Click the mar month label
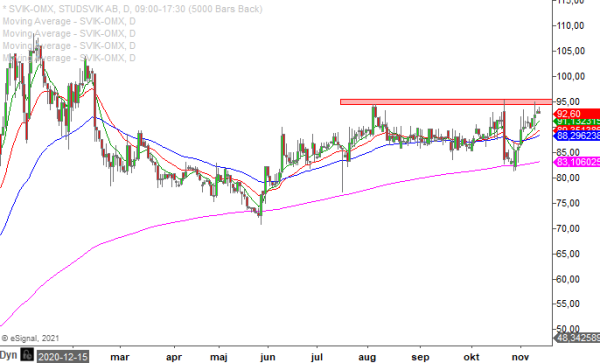Screen dimensions: 600x363 click(x=120, y=357)
